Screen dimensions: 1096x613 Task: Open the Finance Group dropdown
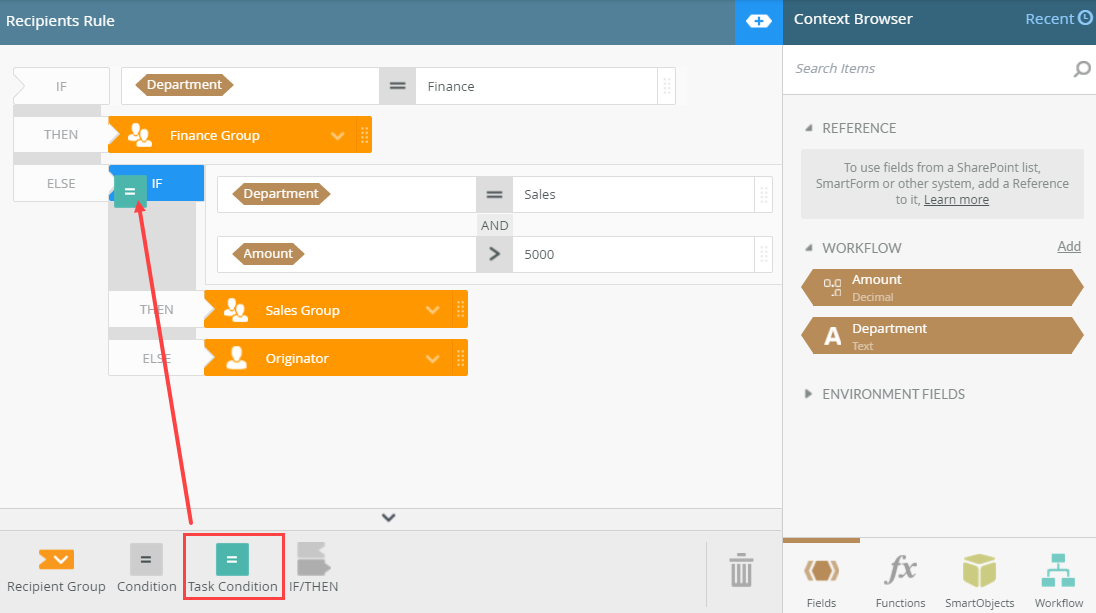pos(338,136)
